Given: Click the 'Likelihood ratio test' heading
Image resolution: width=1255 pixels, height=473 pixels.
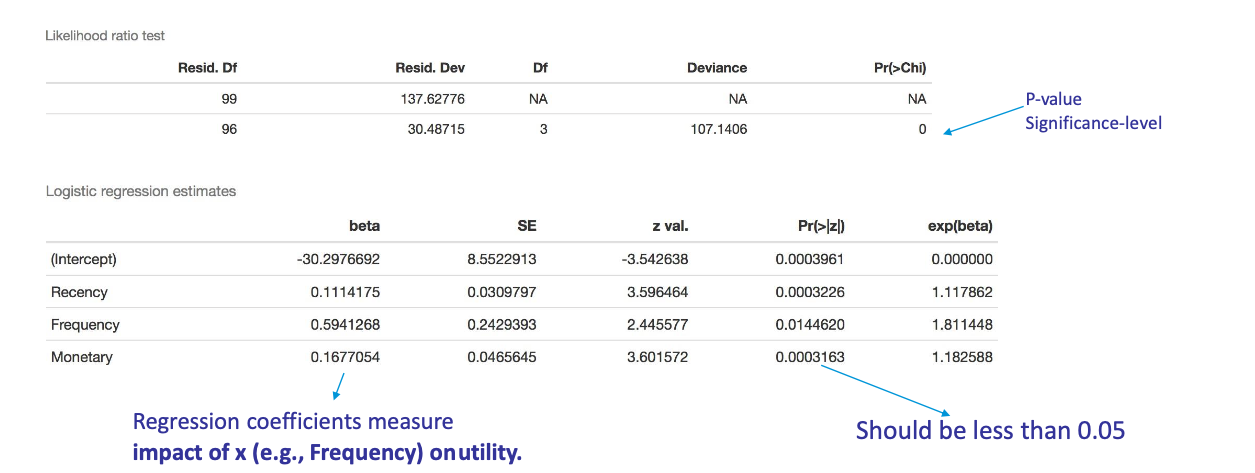Looking at the screenshot, I should tap(105, 36).
